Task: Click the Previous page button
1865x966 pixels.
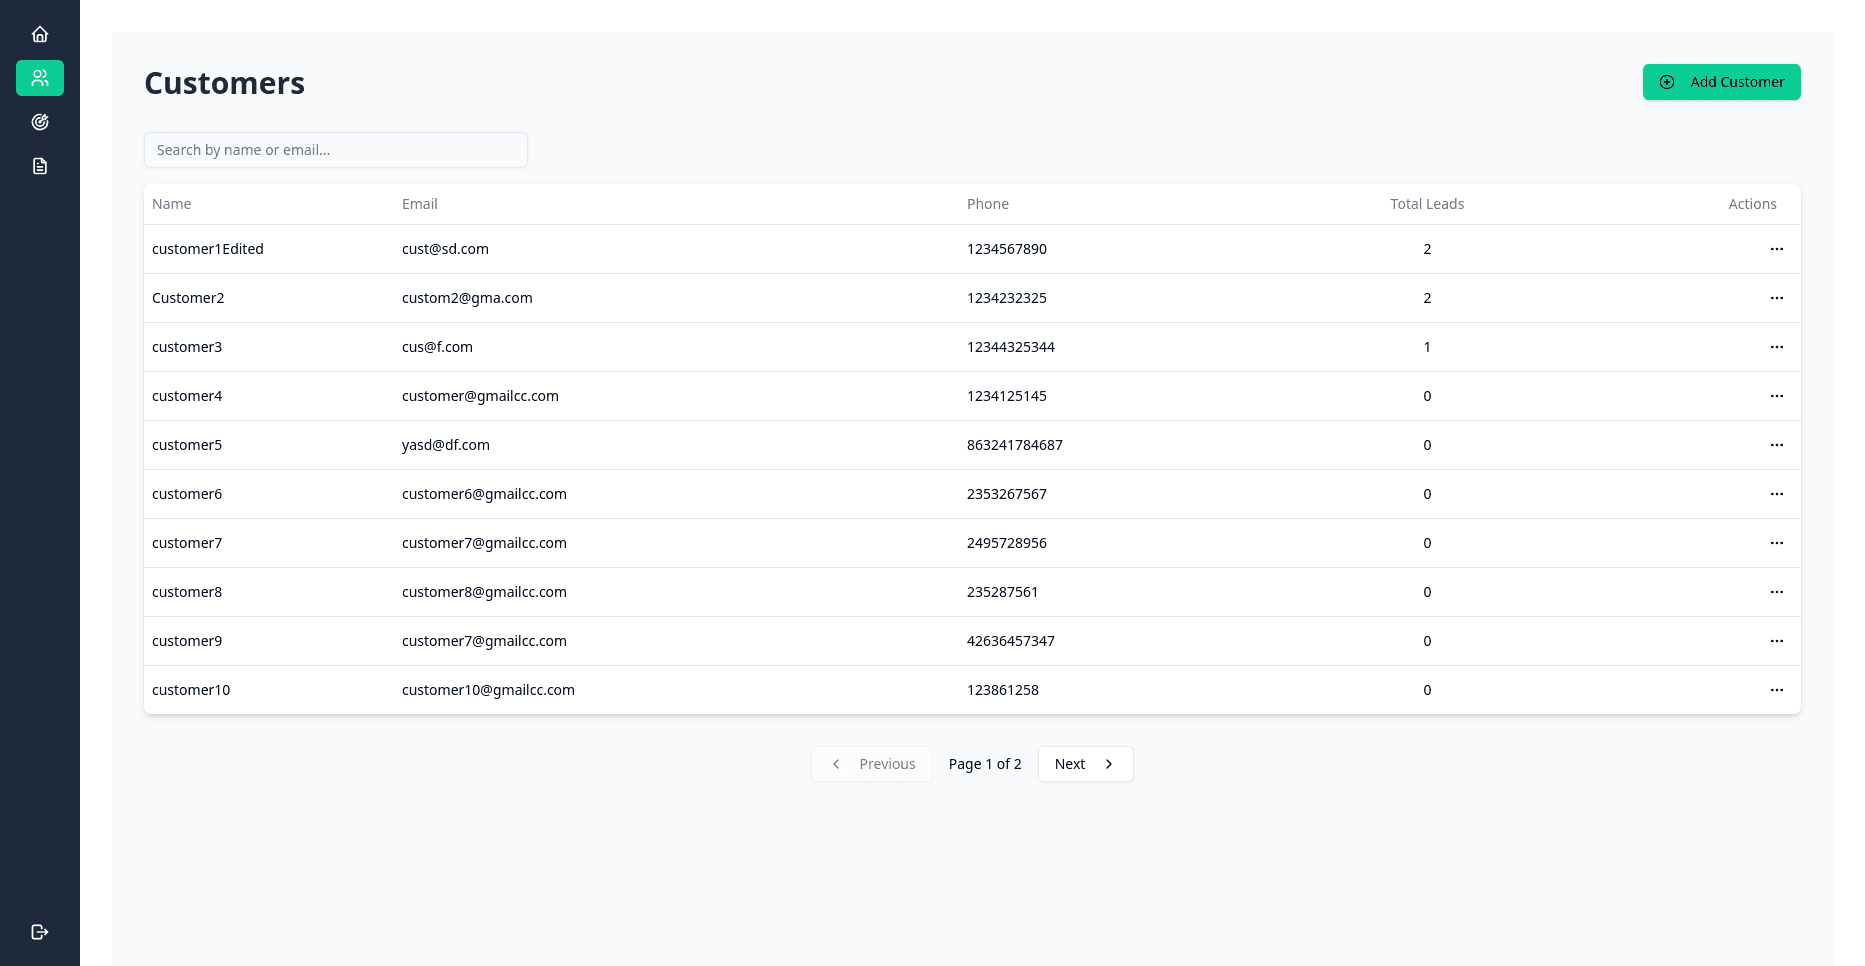Action: [x=871, y=764]
